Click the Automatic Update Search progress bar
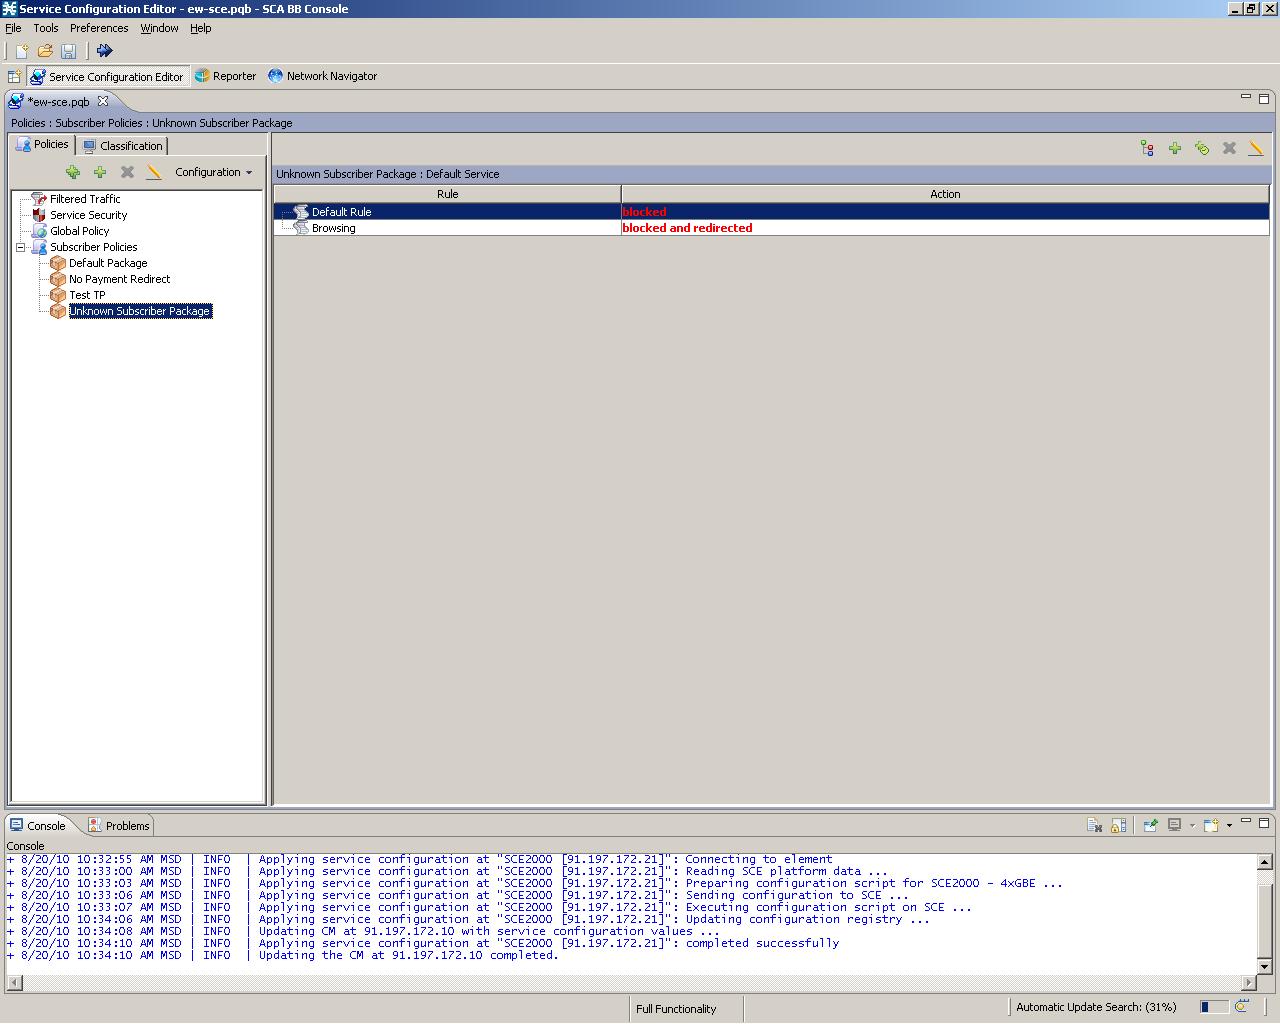The height and width of the screenshot is (1024, 1280). pos(1214,1007)
